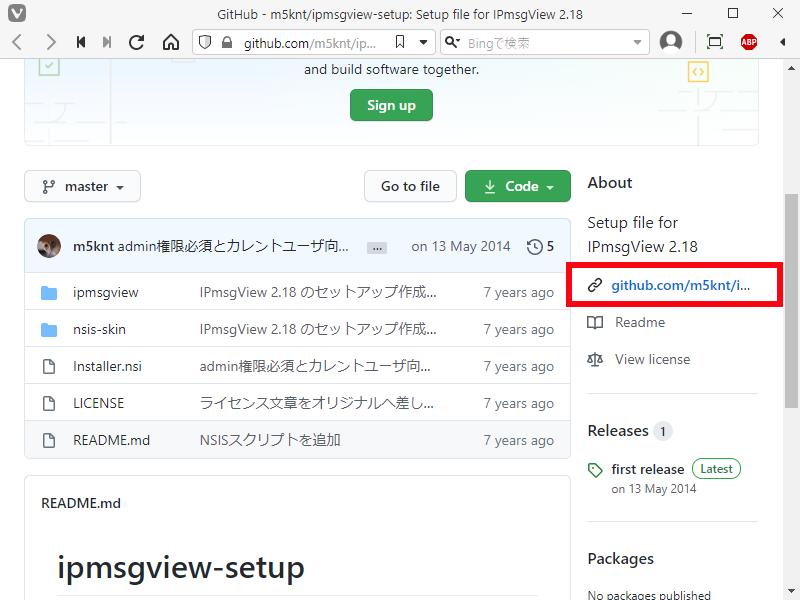
Task: Open nsis-skin row commit message
Action: 318,329
